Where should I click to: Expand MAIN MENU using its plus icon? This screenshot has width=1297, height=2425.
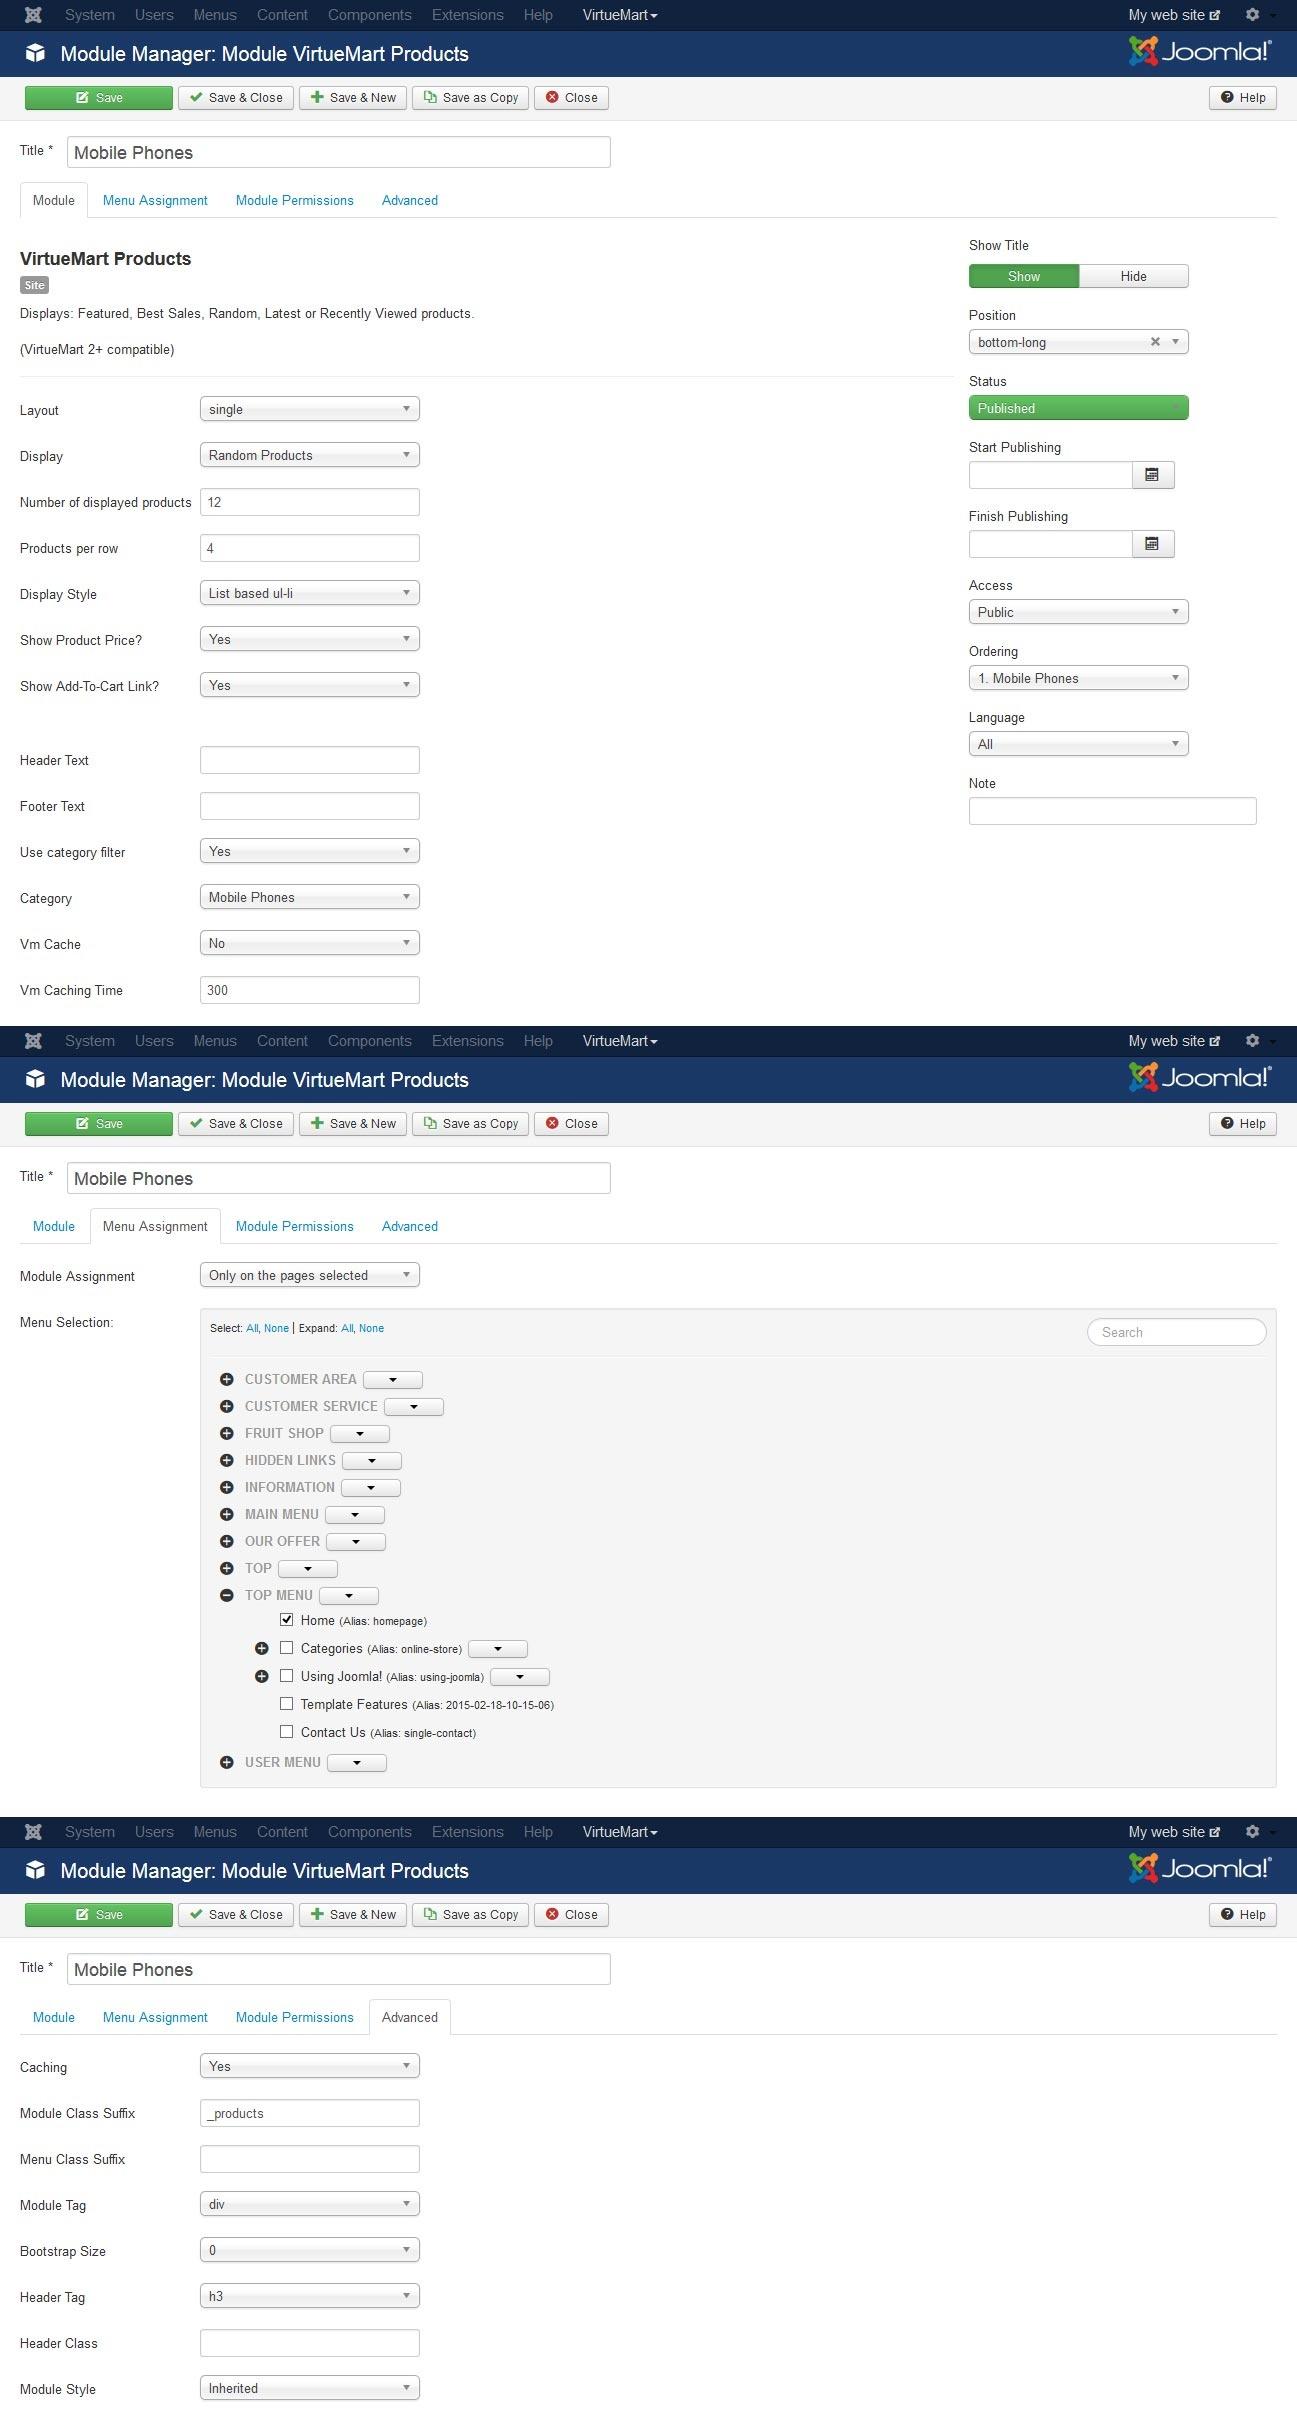point(227,1514)
